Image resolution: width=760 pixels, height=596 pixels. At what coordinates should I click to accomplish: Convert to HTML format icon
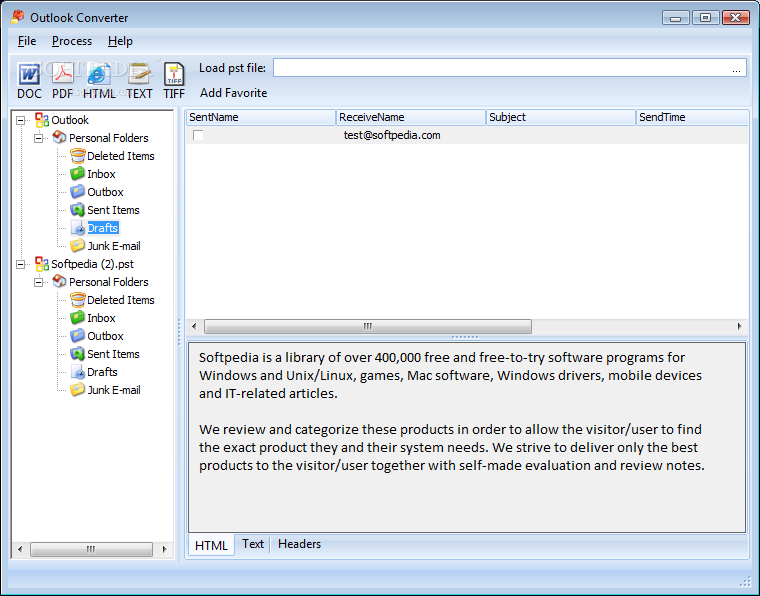coord(99,74)
